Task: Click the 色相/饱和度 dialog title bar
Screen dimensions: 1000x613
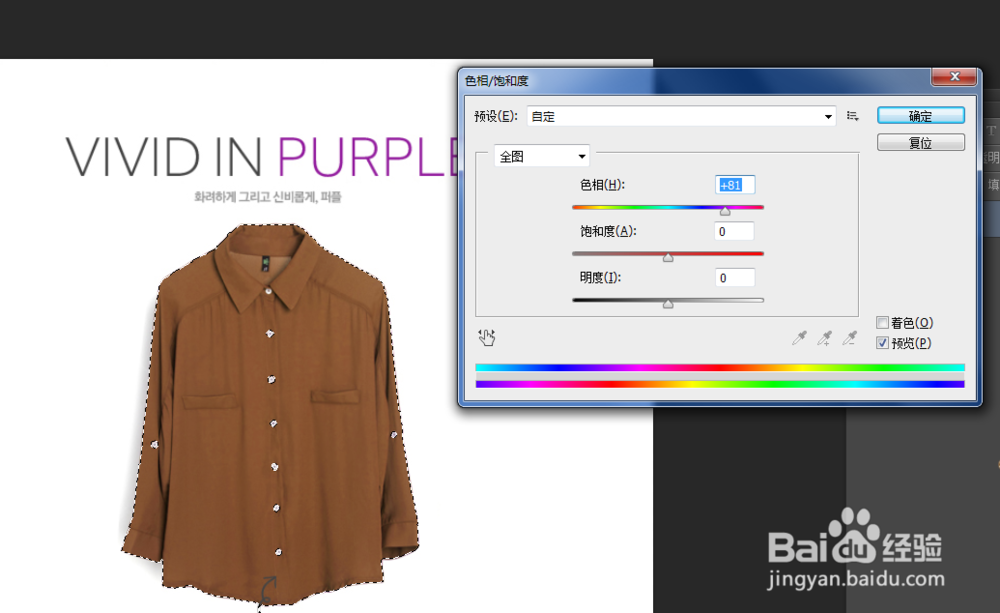Action: click(695, 81)
